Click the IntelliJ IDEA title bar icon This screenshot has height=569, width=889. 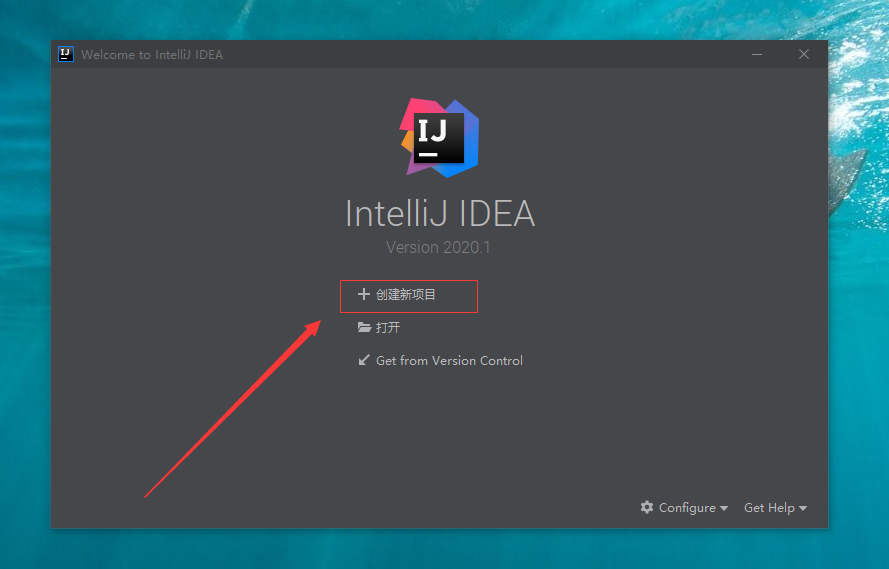(x=66, y=54)
